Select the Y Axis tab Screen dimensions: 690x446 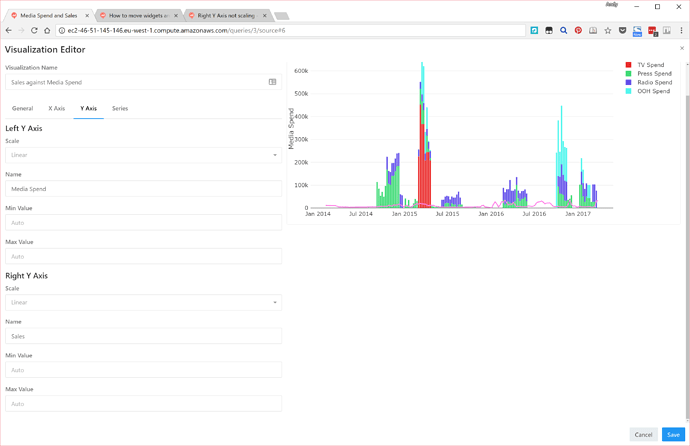click(88, 108)
